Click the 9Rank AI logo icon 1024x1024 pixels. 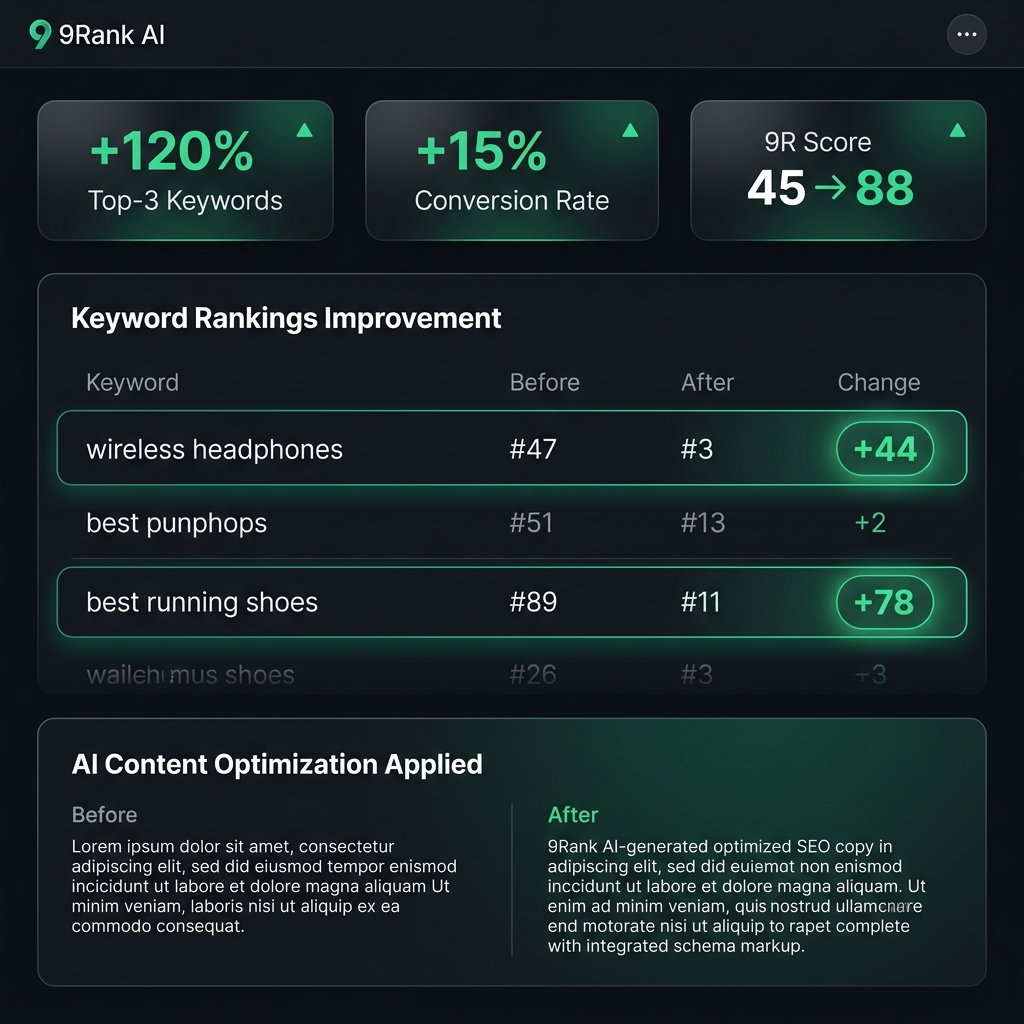click(x=40, y=34)
